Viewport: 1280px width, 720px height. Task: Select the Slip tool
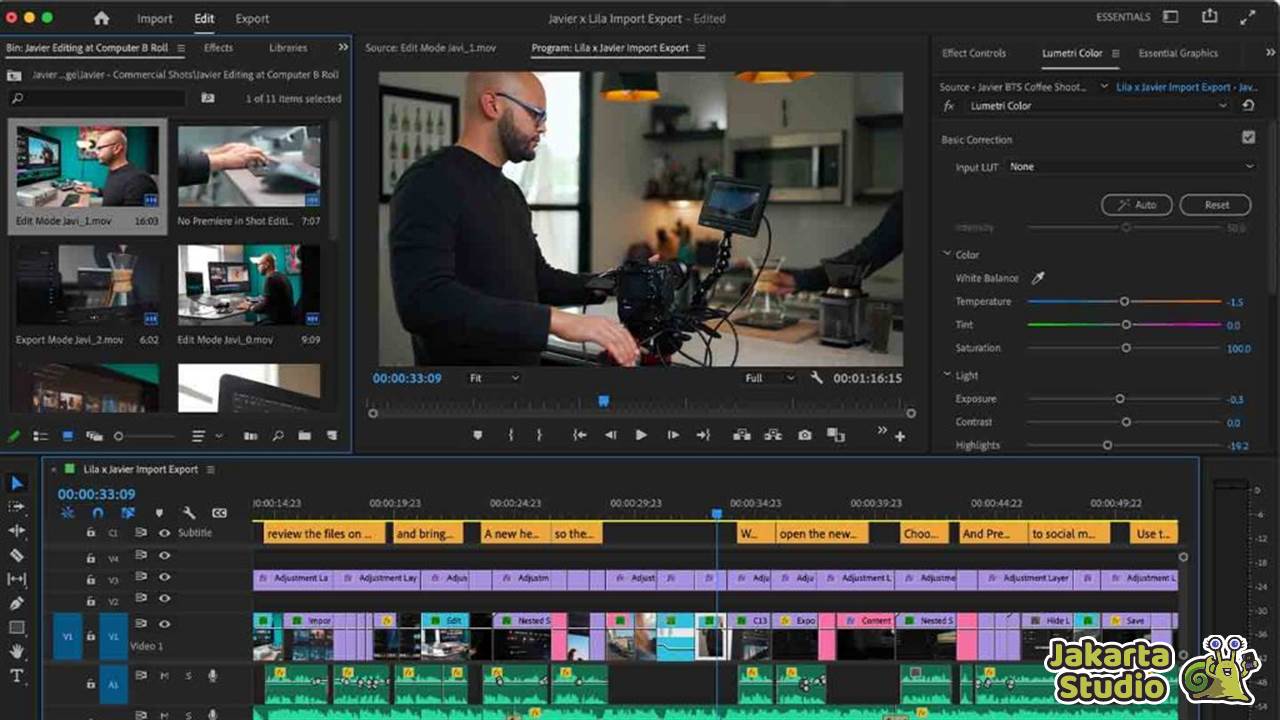[16, 579]
